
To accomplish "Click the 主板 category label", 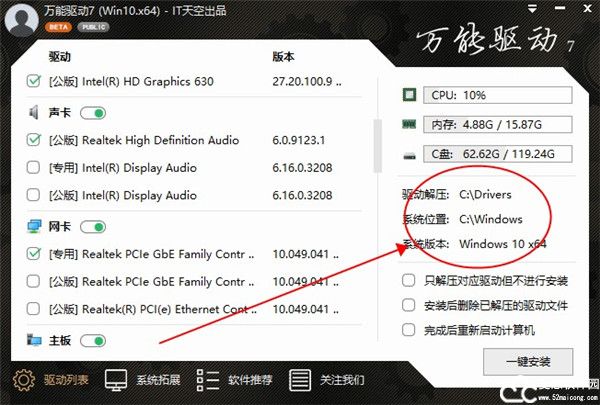I will pyautogui.click(x=60, y=340).
